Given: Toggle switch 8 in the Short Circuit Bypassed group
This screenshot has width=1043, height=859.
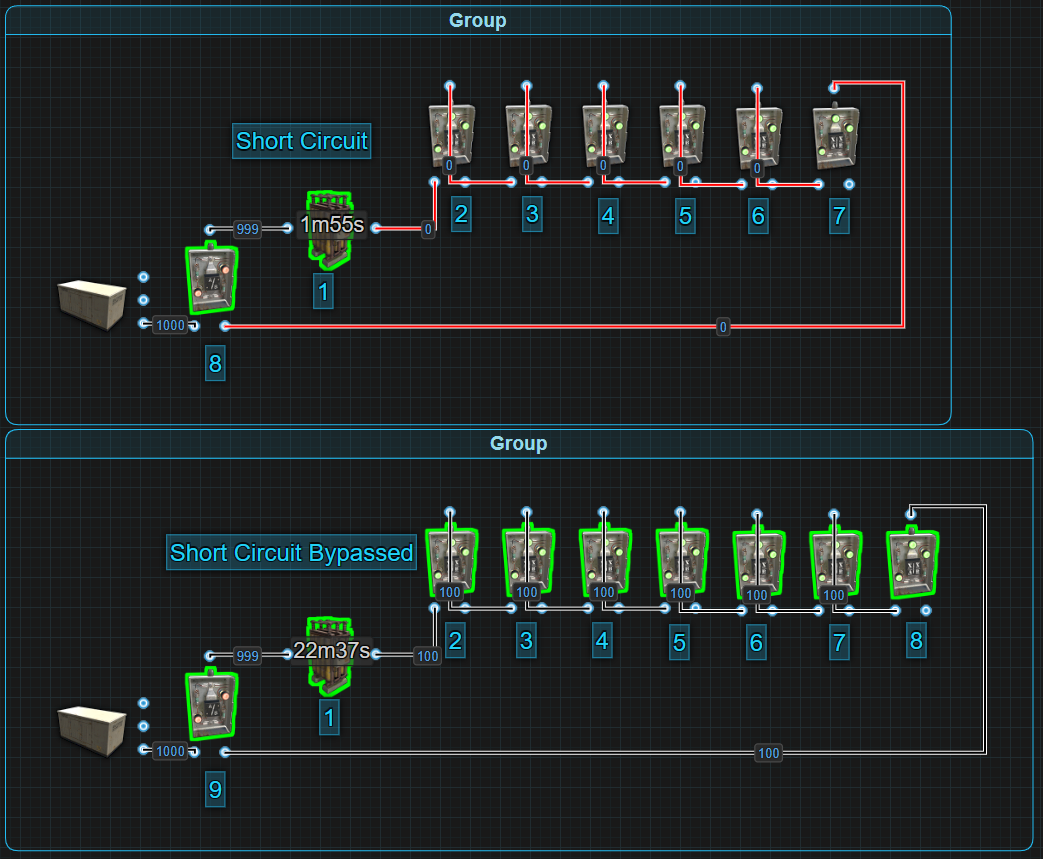Looking at the screenshot, I should tap(910, 562).
